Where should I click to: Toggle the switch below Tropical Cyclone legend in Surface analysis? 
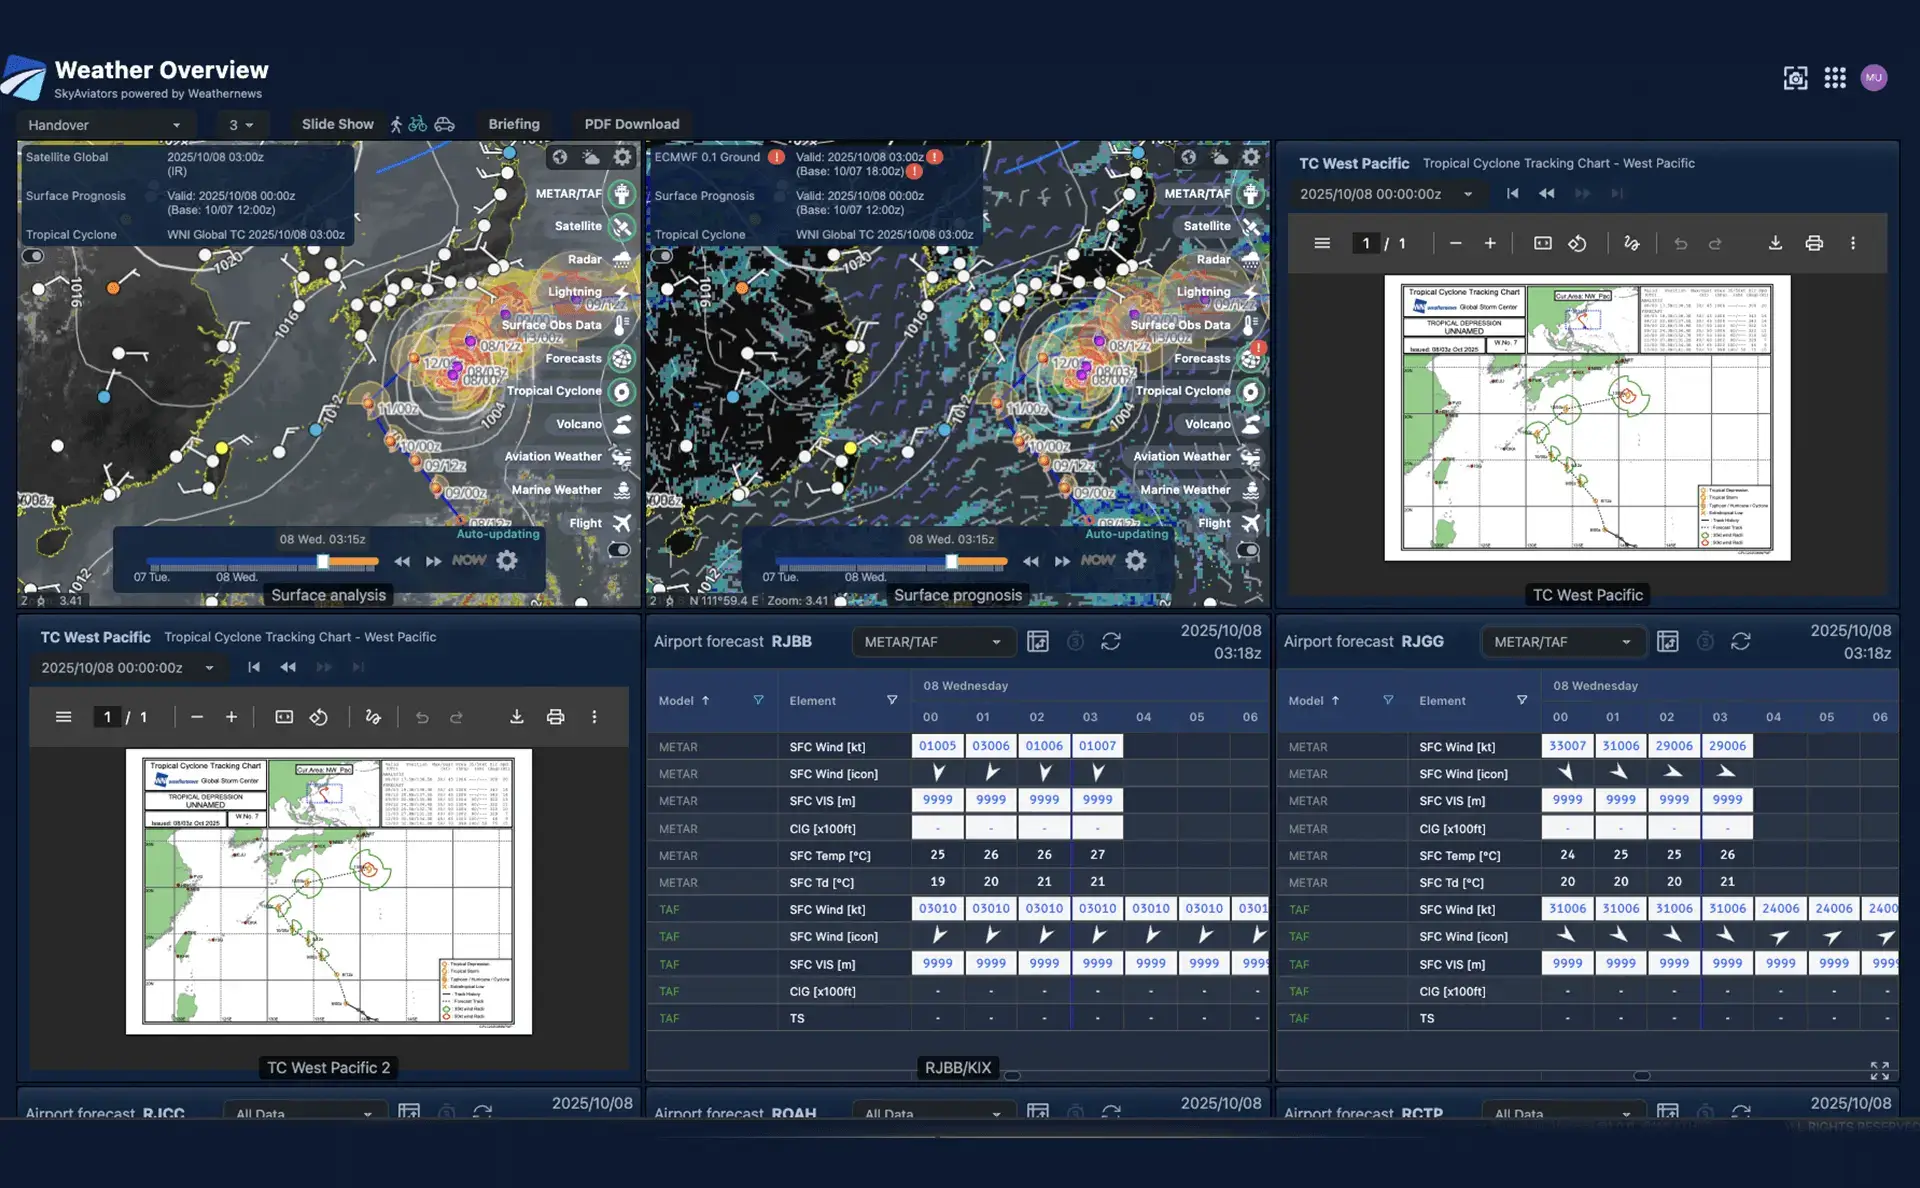34,256
